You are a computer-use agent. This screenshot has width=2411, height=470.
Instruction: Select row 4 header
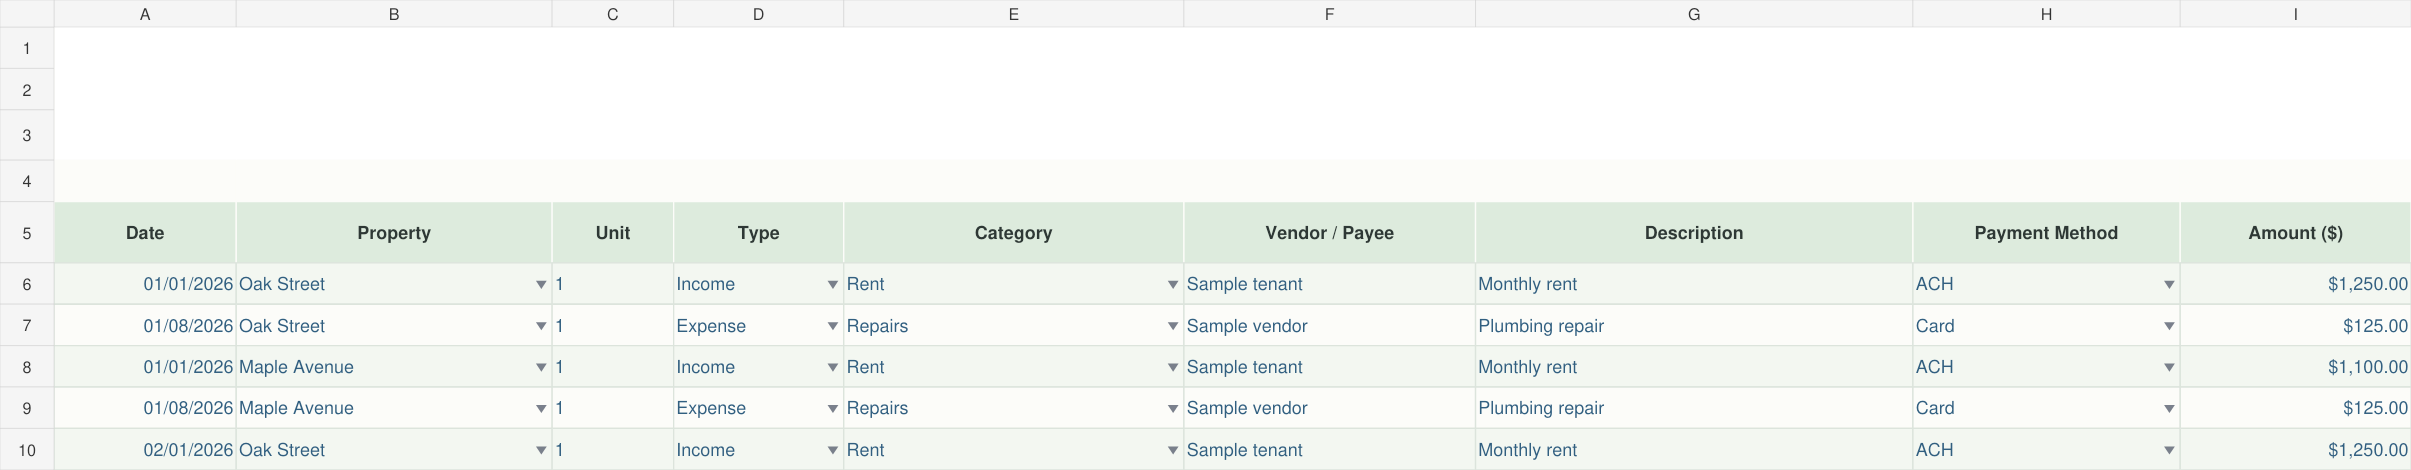pos(27,181)
